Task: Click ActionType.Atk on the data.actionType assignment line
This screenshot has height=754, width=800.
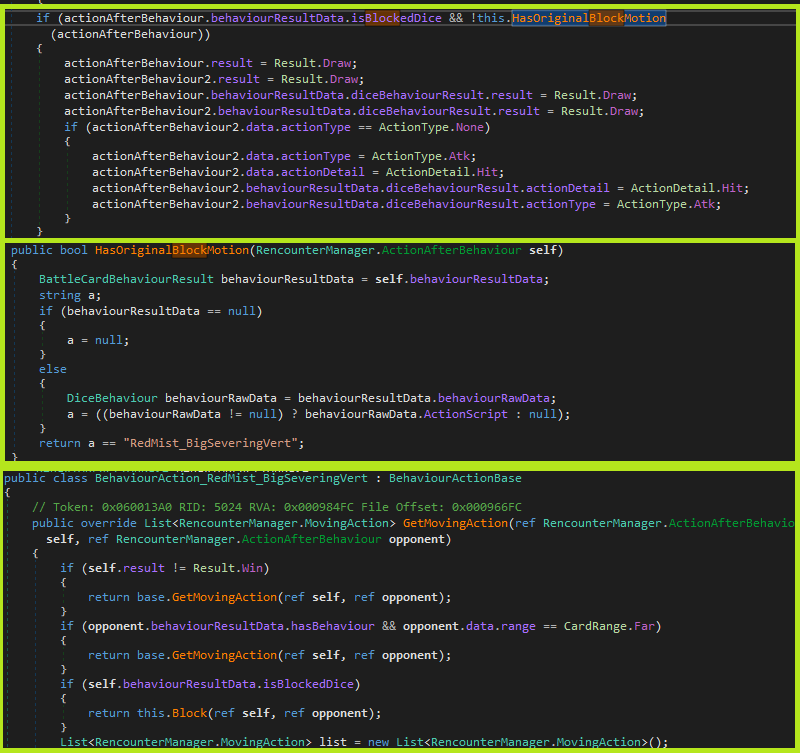Action: point(423,157)
